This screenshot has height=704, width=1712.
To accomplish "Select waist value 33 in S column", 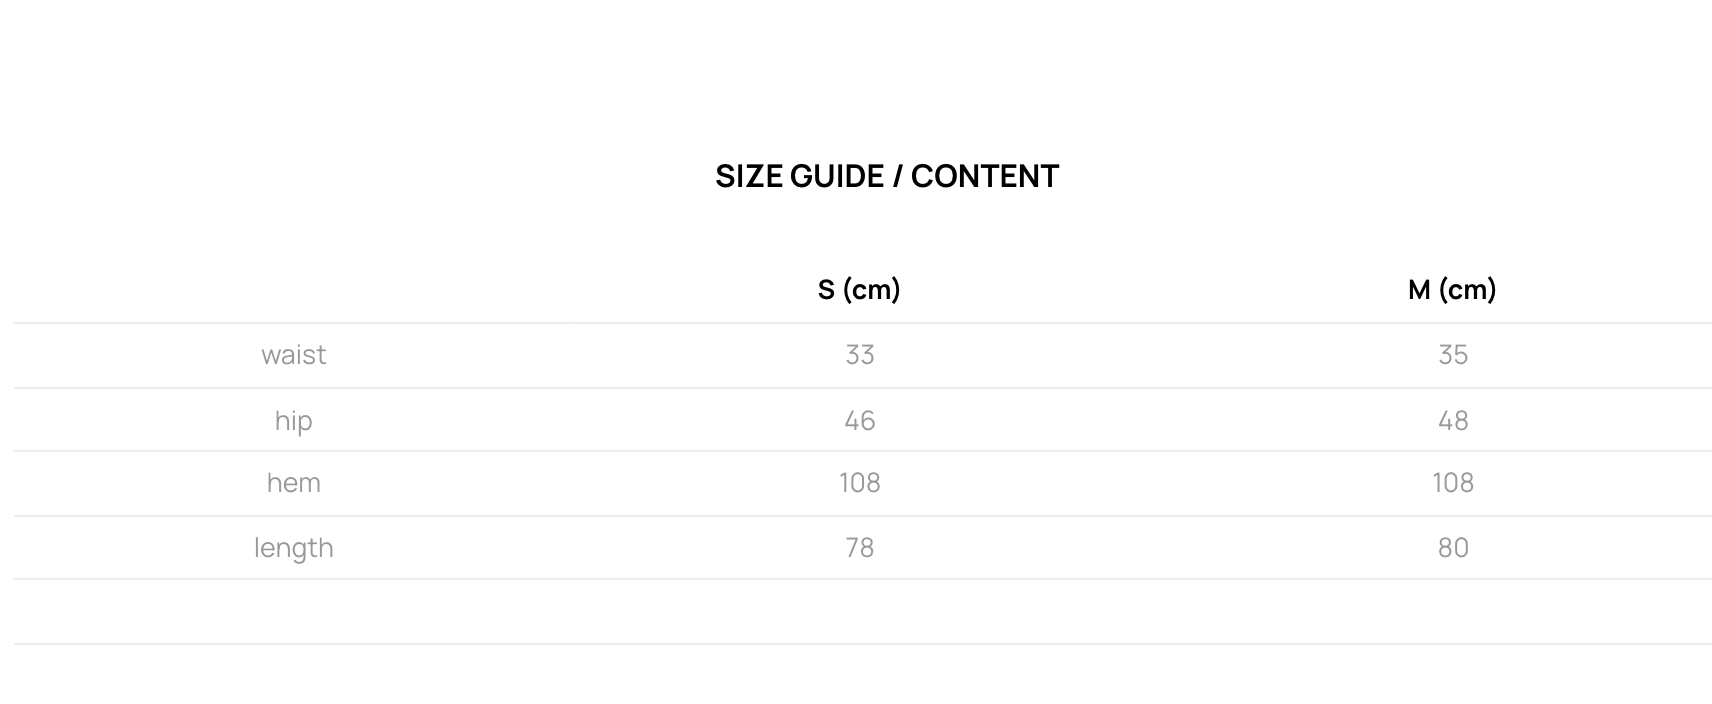I will 859,355.
